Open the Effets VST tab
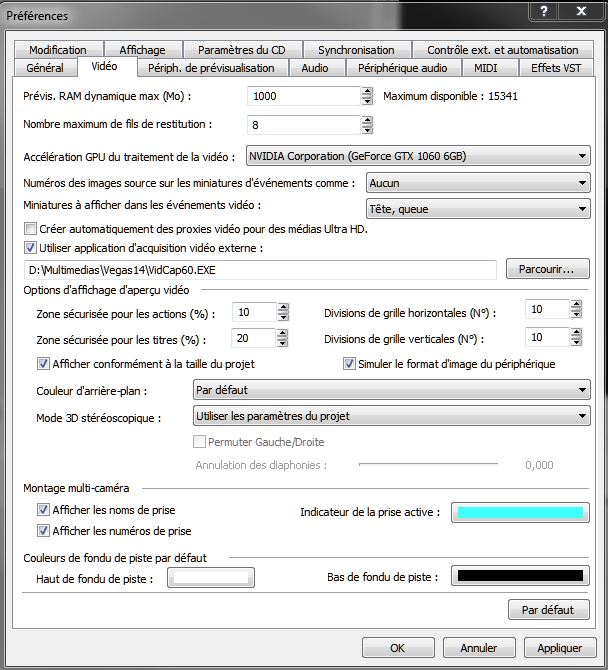 click(x=556, y=68)
